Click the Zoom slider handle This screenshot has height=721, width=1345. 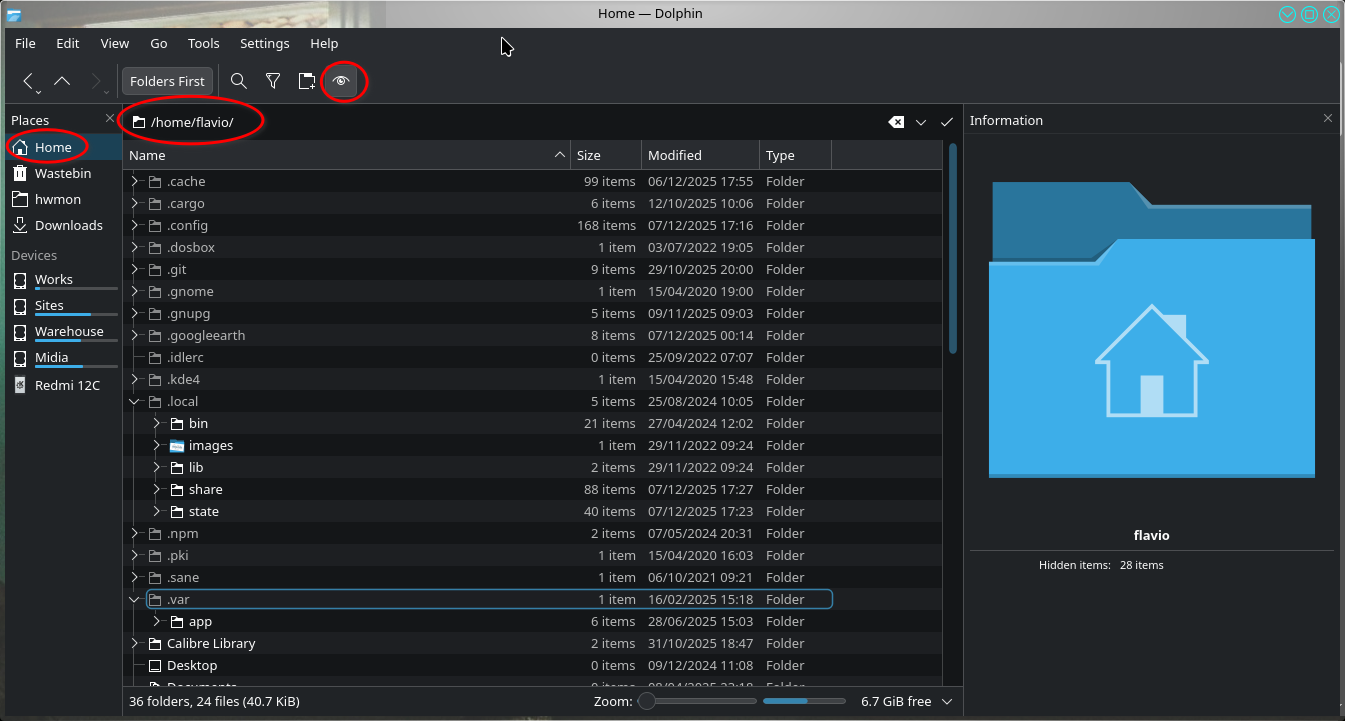click(x=647, y=701)
